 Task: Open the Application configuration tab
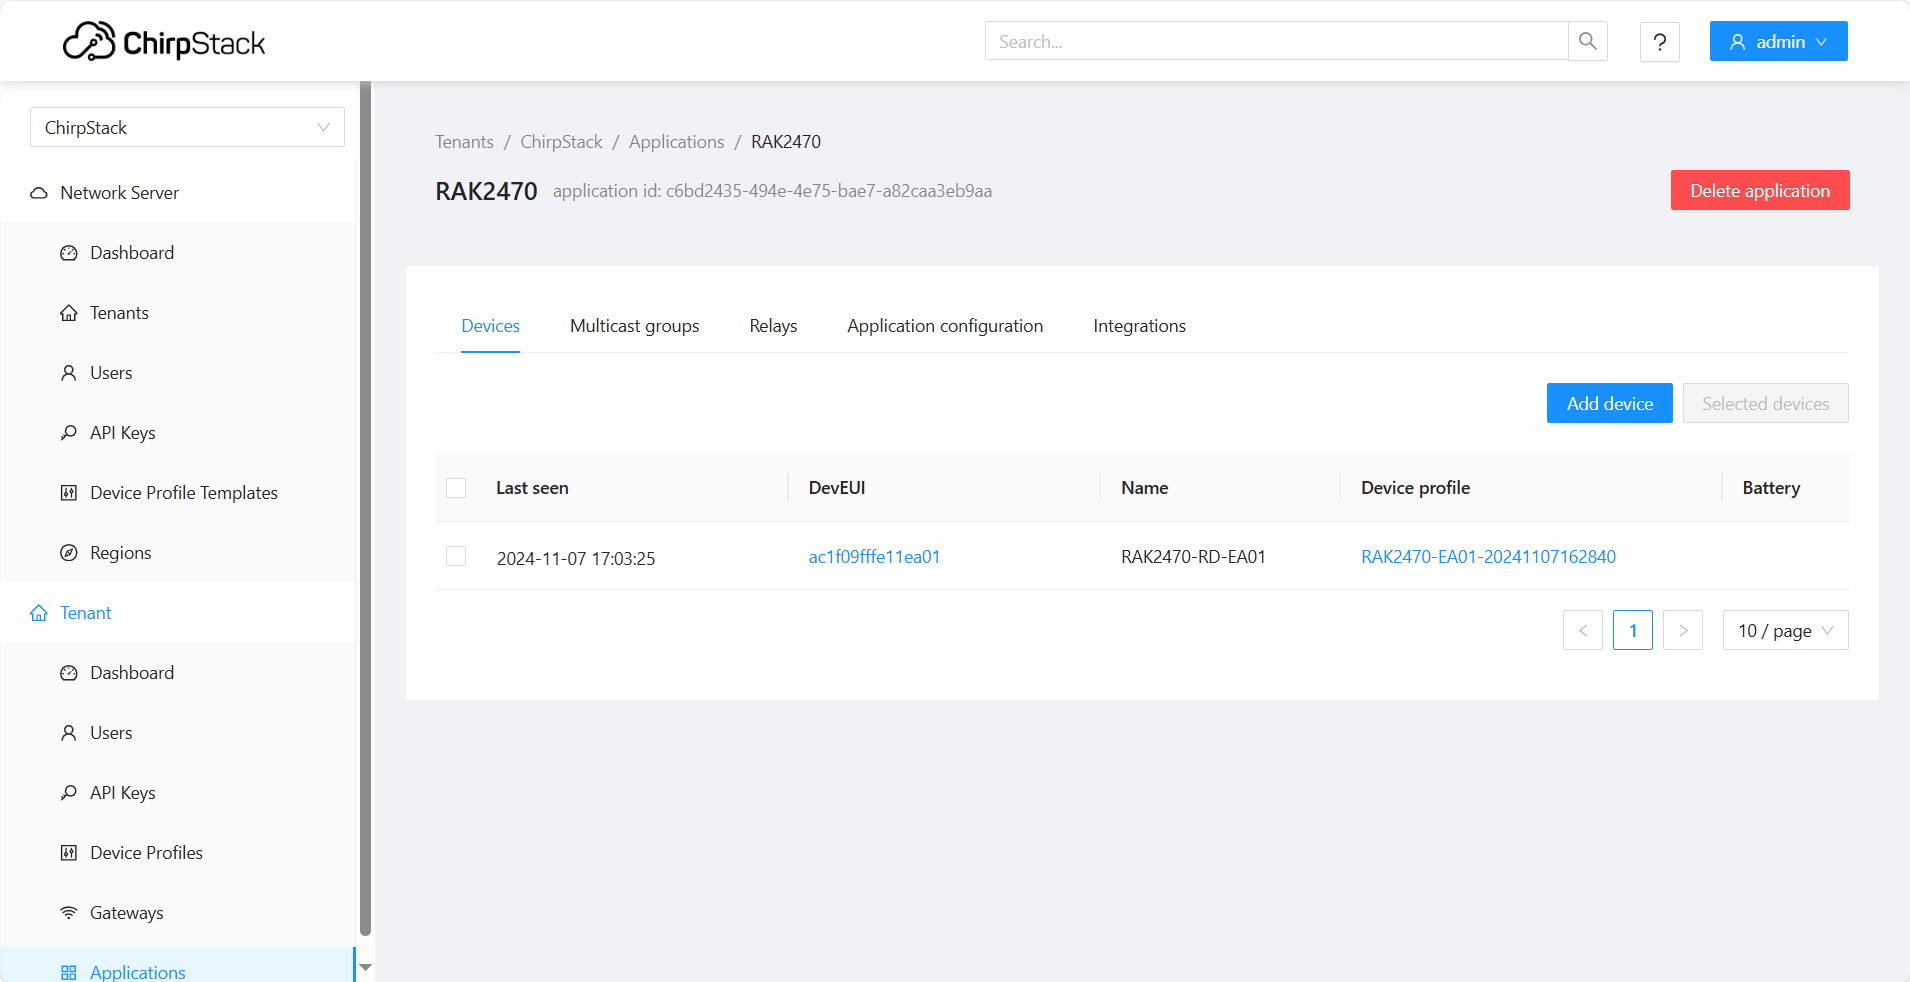click(945, 326)
